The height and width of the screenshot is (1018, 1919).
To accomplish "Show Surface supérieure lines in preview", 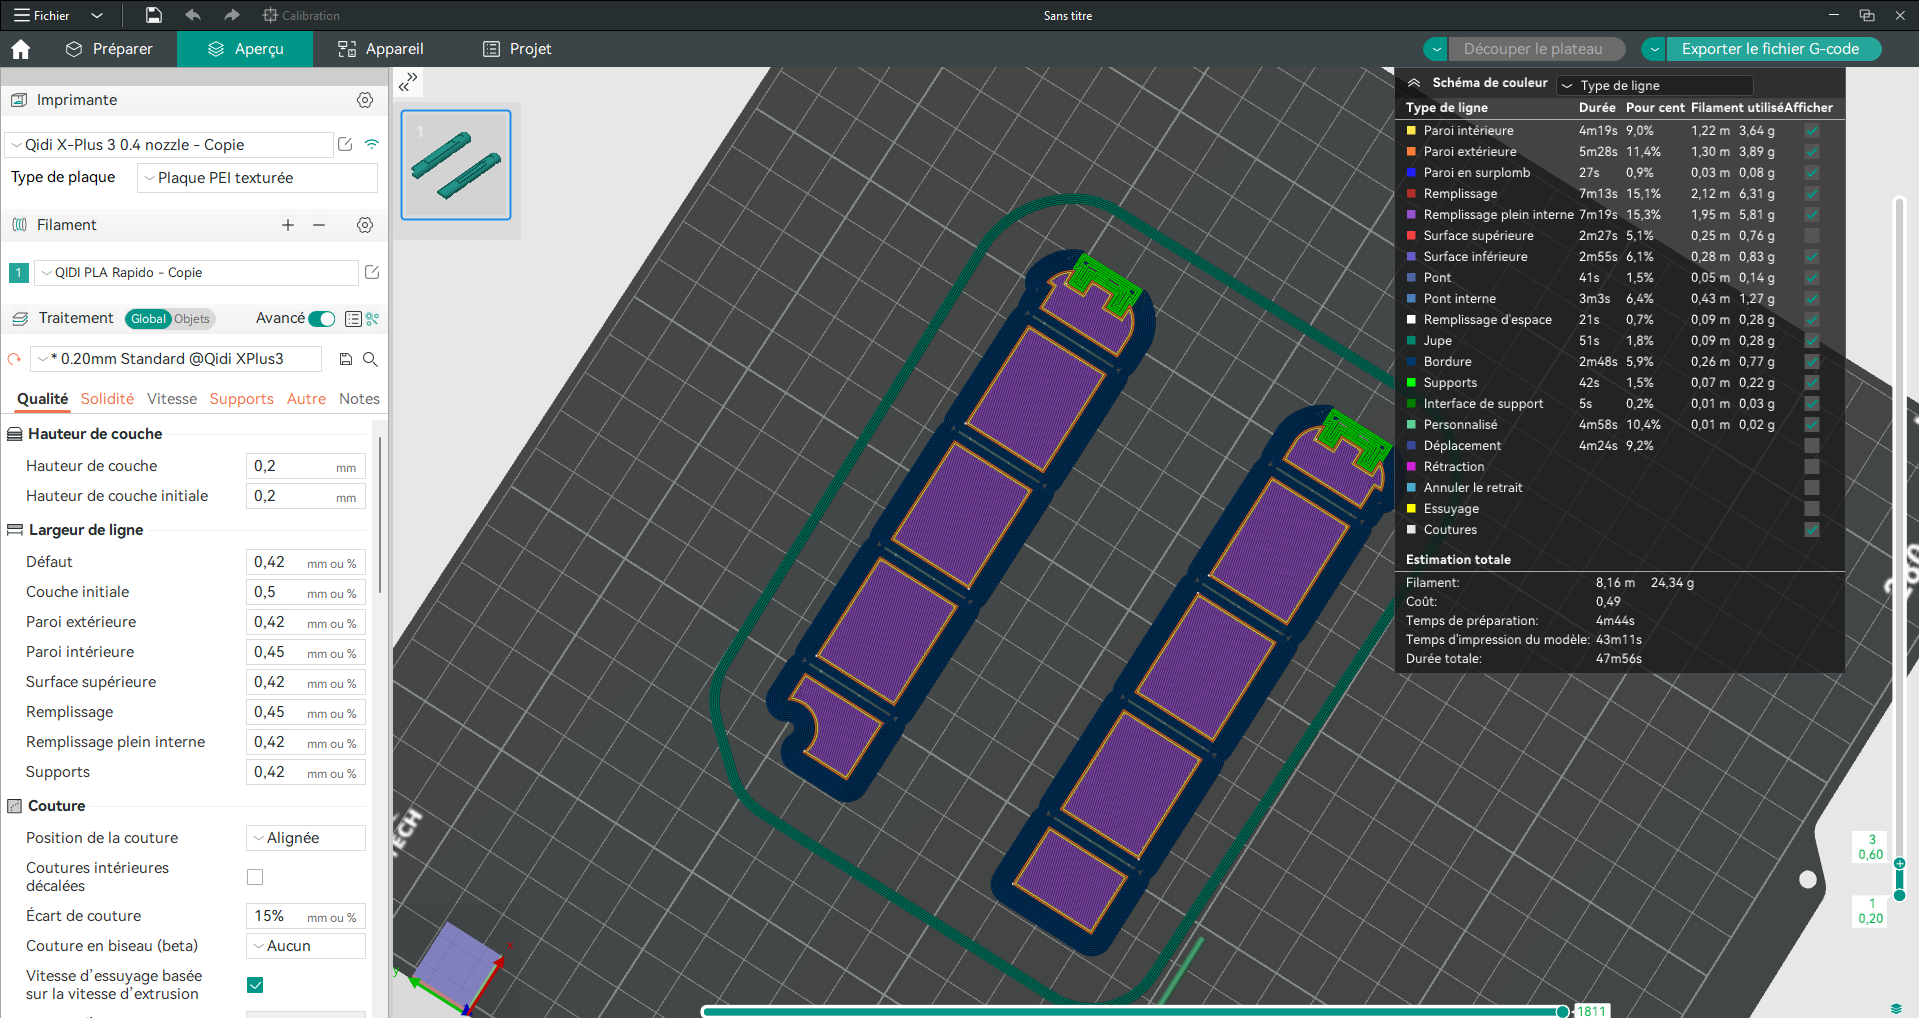I will pyautogui.click(x=1811, y=236).
